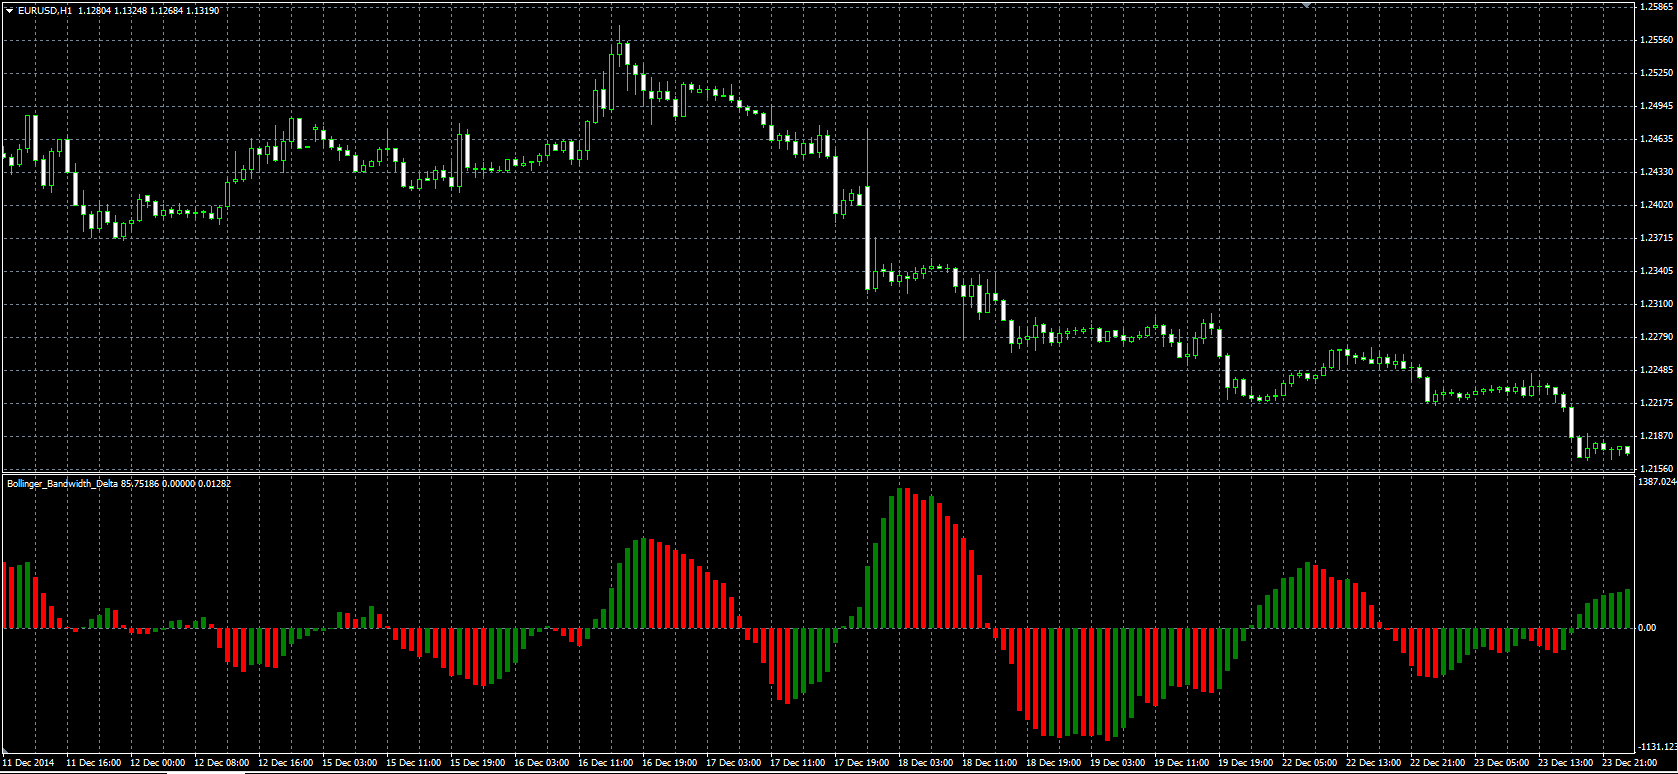Click the 1.24020 price on the scale
This screenshot has width=1678, height=774.
coord(1657,205)
